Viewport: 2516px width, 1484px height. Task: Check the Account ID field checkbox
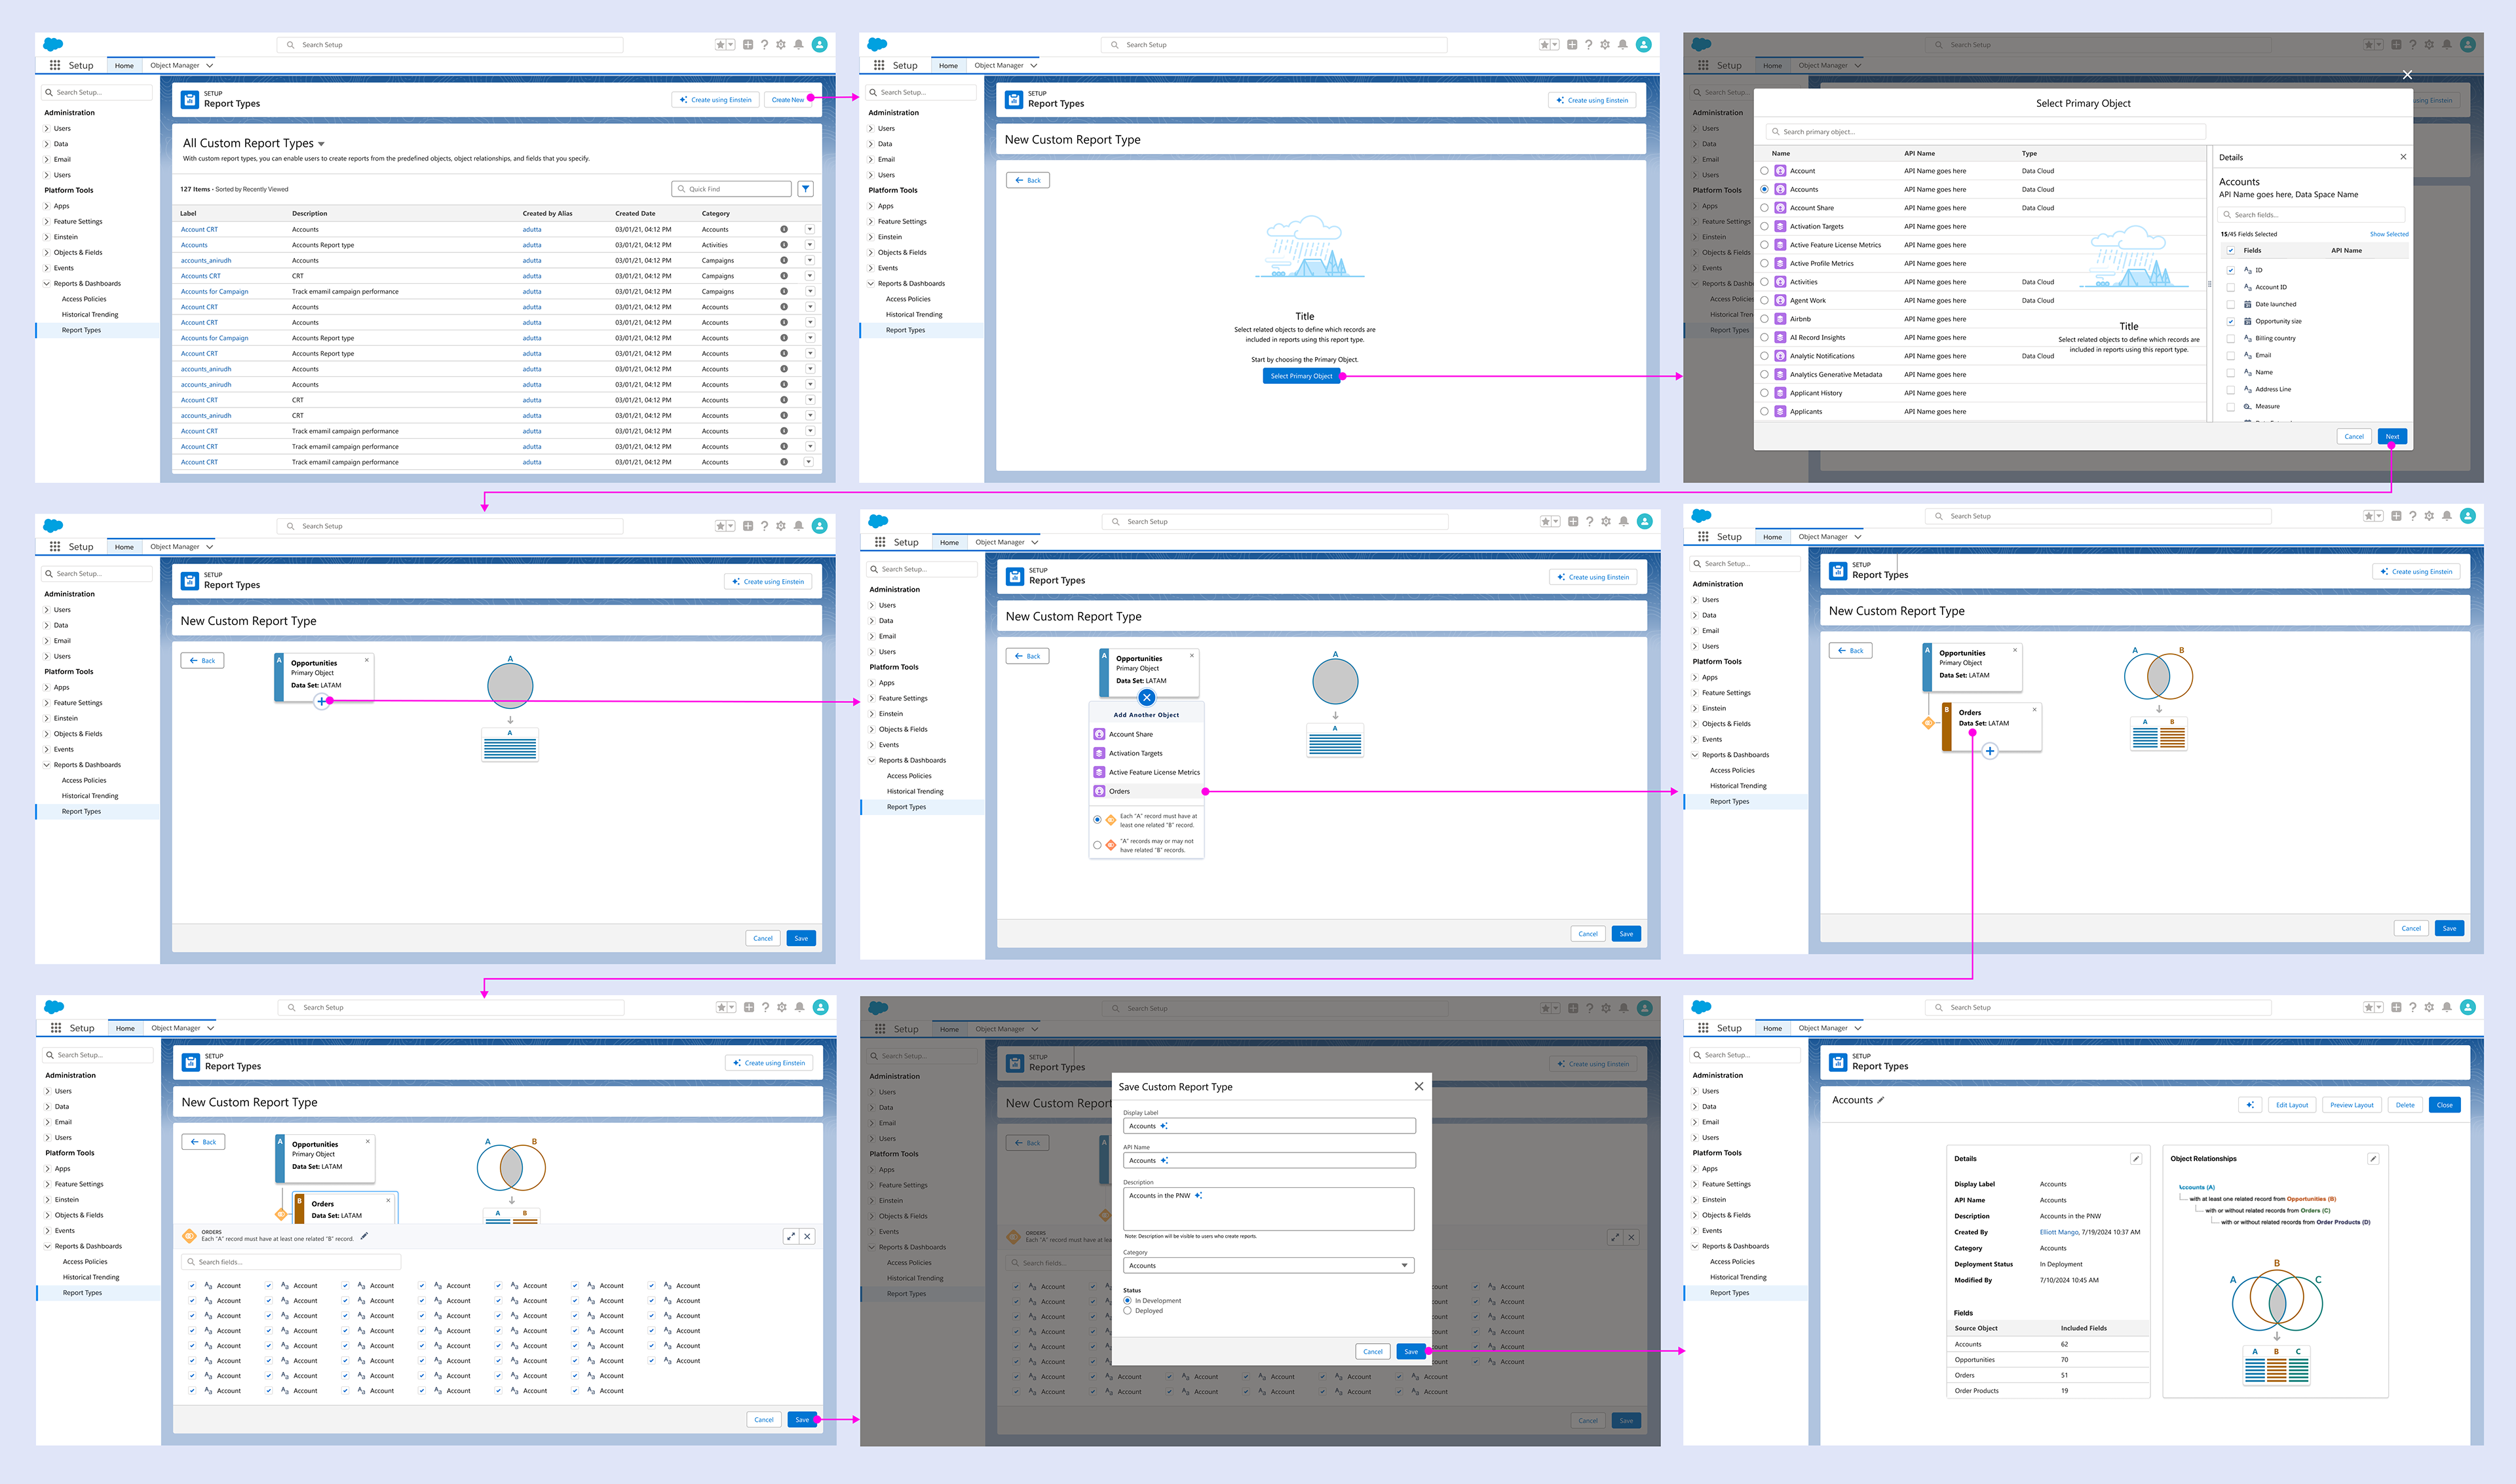(2230, 287)
